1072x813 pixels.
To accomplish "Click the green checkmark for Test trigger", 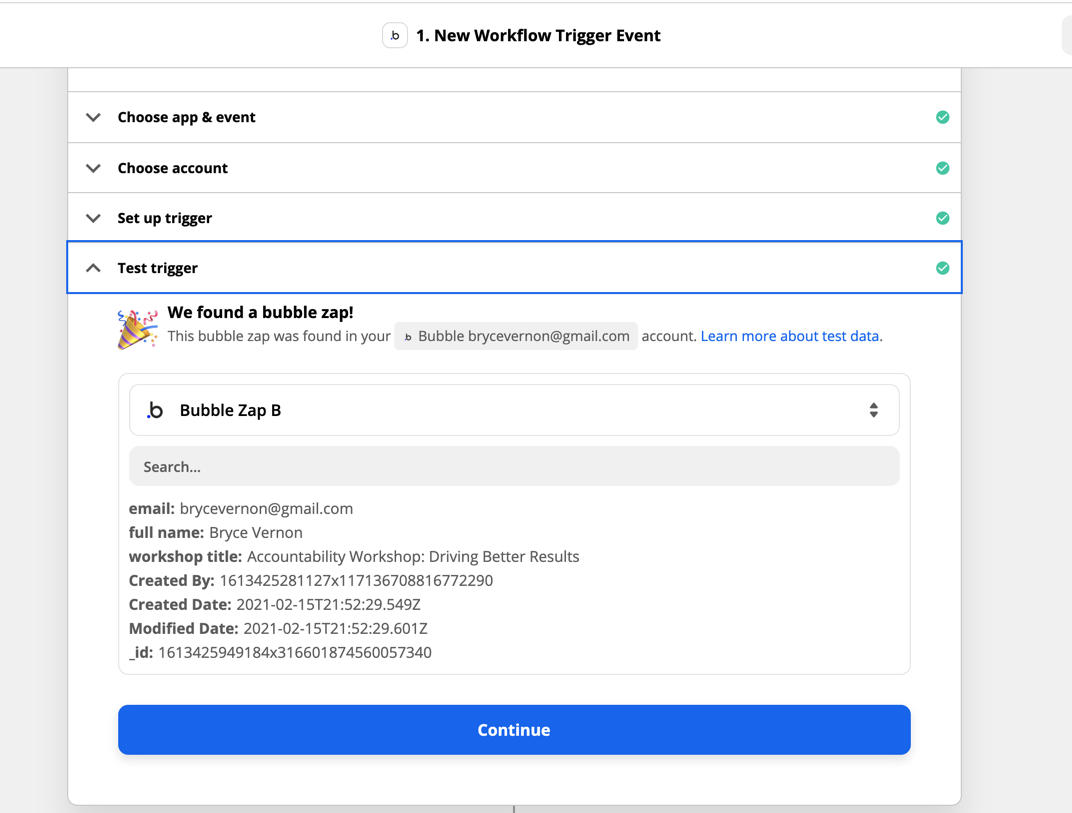I will point(941,267).
